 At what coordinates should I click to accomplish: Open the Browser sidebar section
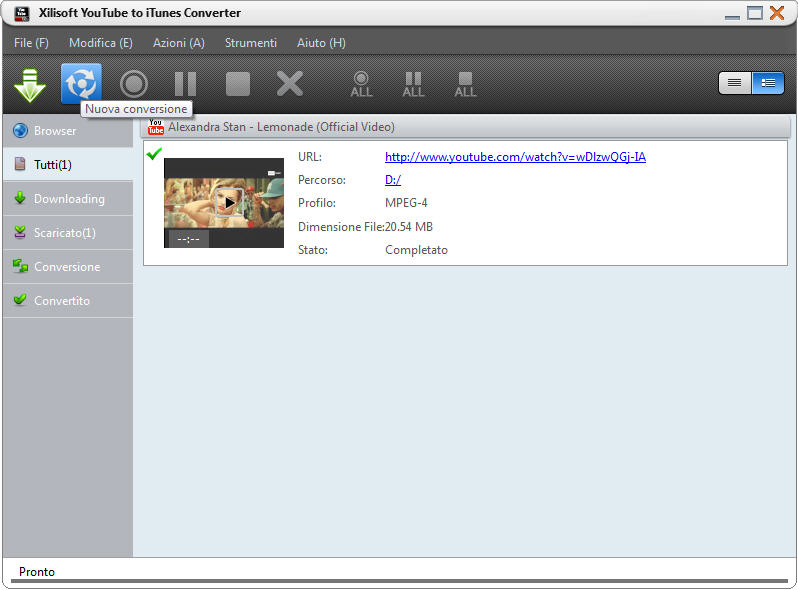[68, 131]
